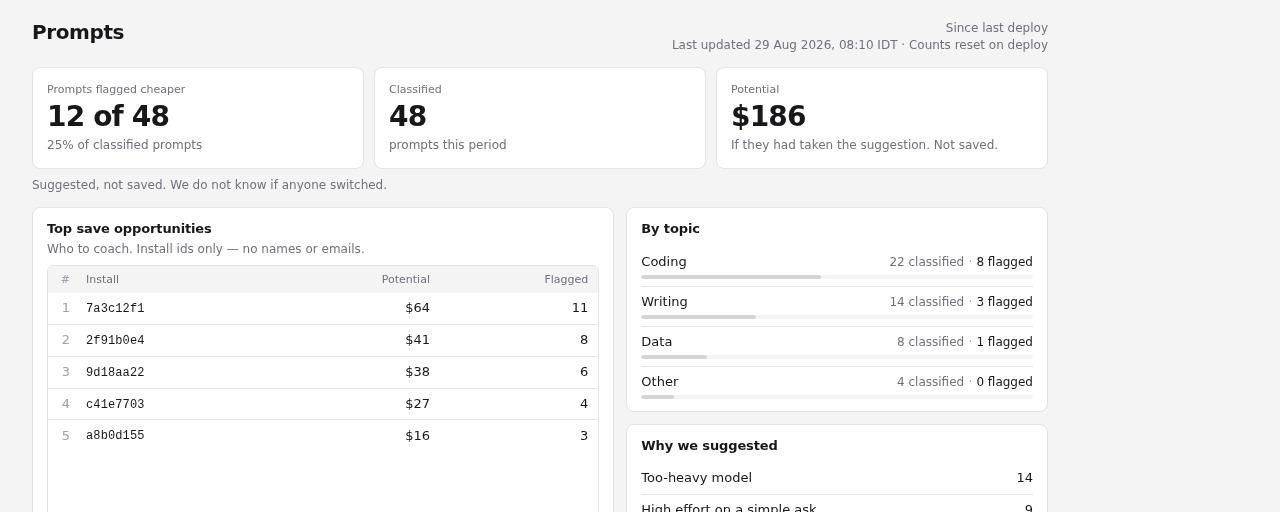The width and height of the screenshot is (1280, 512).
Task: Click the Potential column header
Action: click(405, 280)
